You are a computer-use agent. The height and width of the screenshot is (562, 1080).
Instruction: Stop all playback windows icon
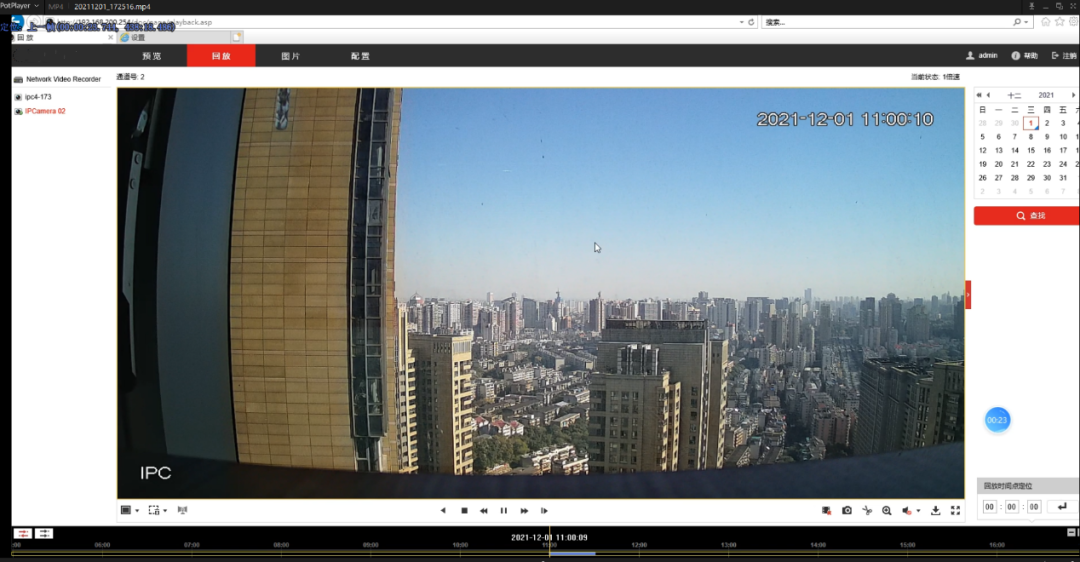click(x=827, y=510)
